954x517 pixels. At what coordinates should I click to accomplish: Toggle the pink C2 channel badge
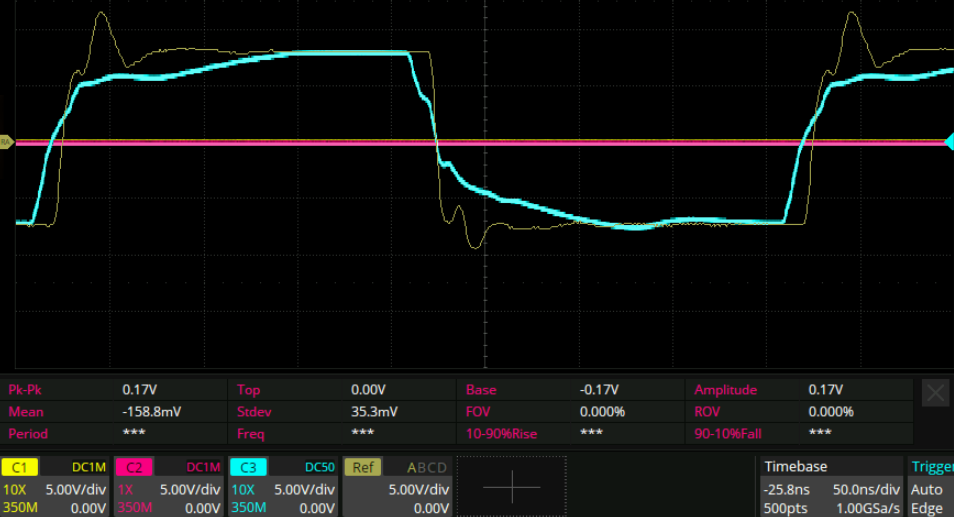[x=133, y=467]
